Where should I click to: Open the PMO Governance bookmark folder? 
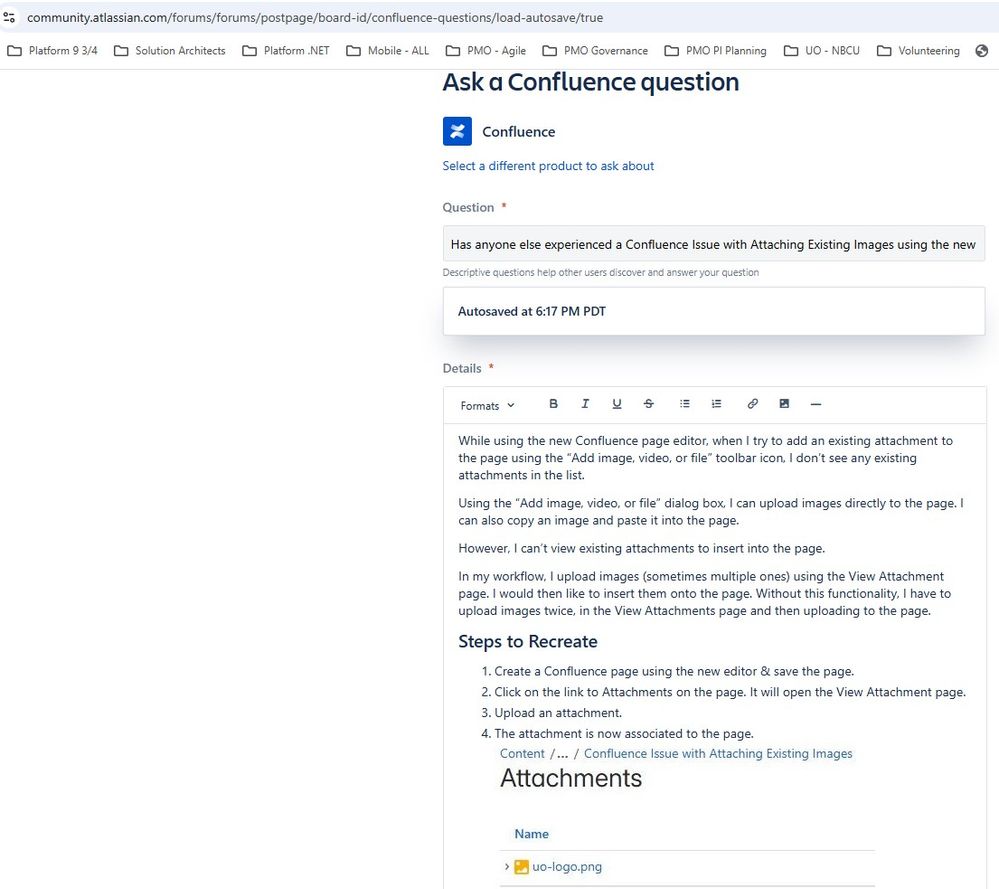pos(595,51)
